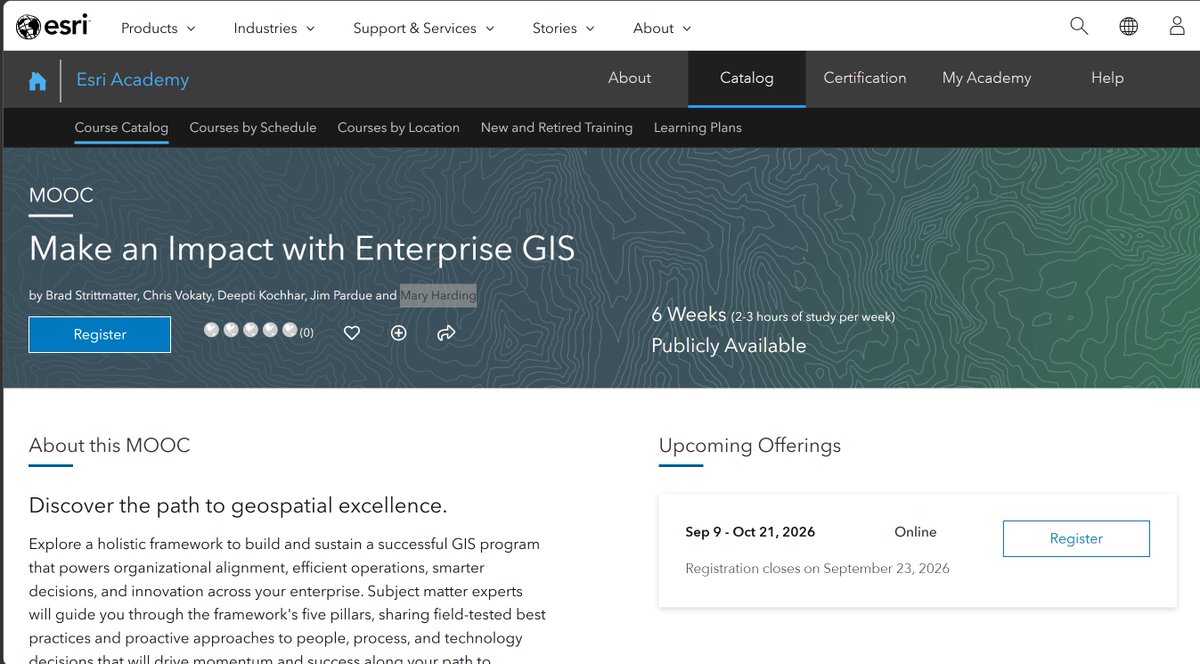Viewport: 1200px width, 664px height.
Task: Click the About this MOOC heading
Action: click(x=110, y=446)
